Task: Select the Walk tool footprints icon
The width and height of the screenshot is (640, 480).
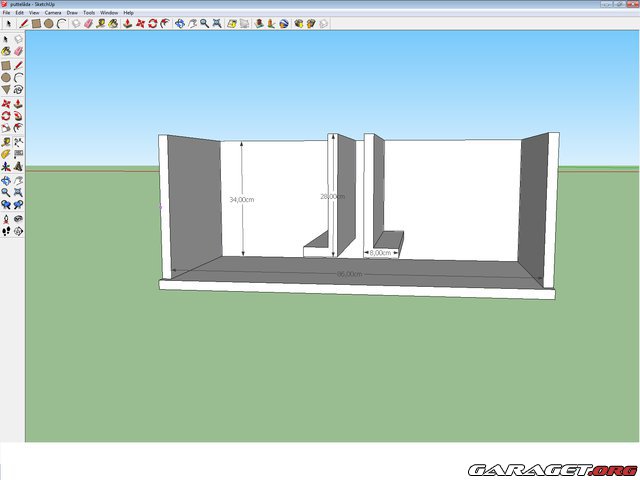Action: point(6,231)
